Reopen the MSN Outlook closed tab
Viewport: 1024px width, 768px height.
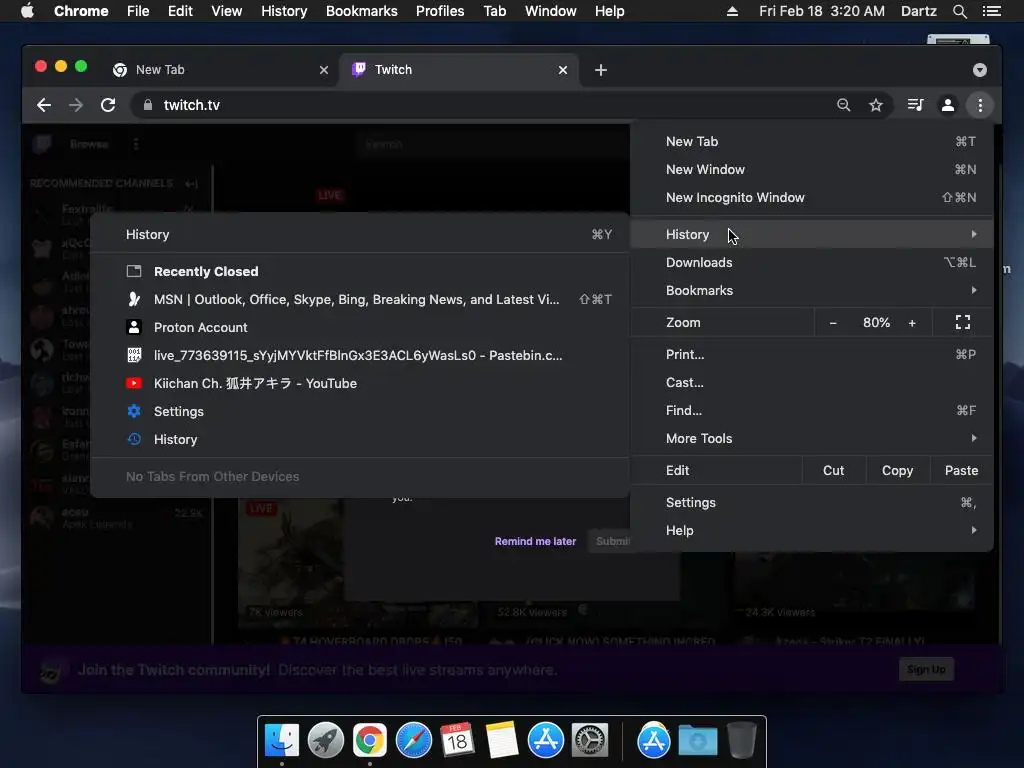(x=360, y=300)
